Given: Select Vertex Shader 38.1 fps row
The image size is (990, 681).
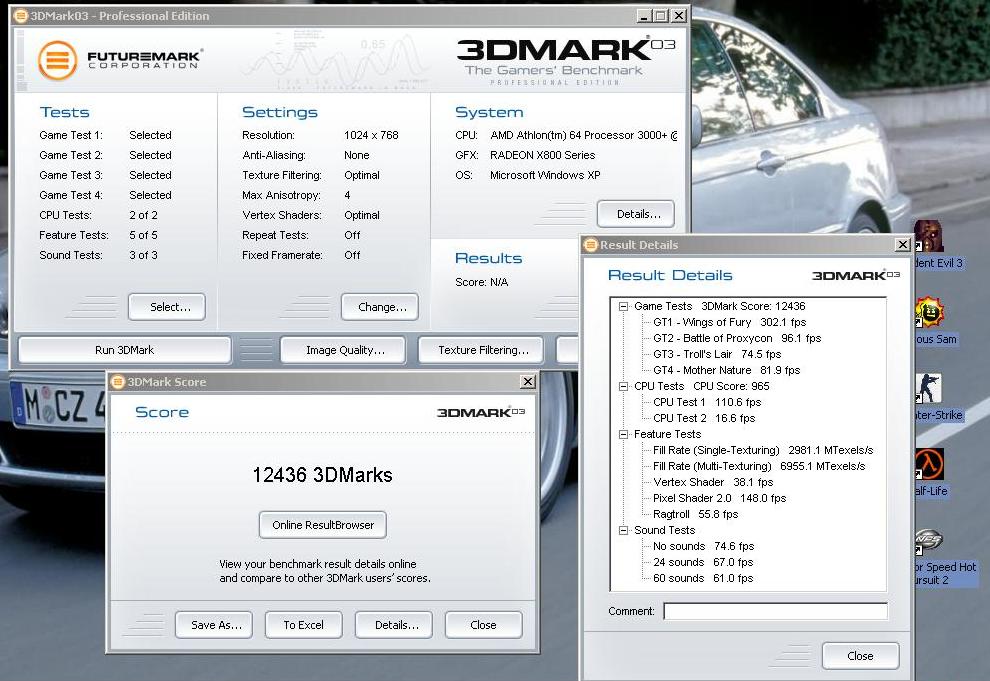Looking at the screenshot, I should click(713, 482).
